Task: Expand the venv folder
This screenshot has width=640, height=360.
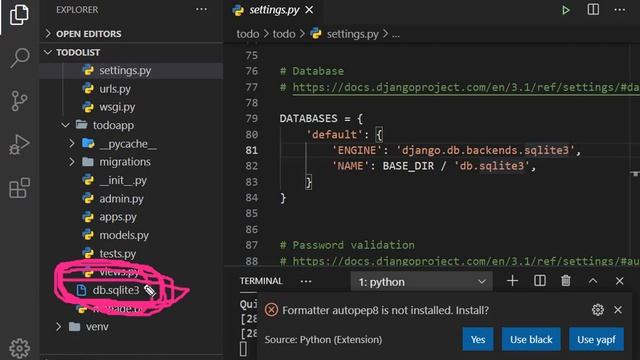Action: [97, 327]
